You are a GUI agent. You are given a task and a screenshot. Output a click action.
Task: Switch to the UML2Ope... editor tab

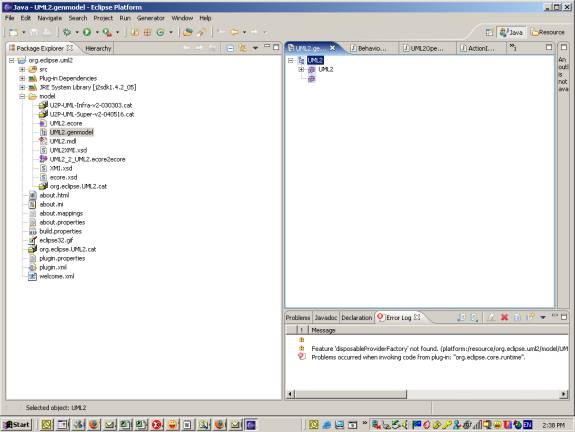[426, 48]
